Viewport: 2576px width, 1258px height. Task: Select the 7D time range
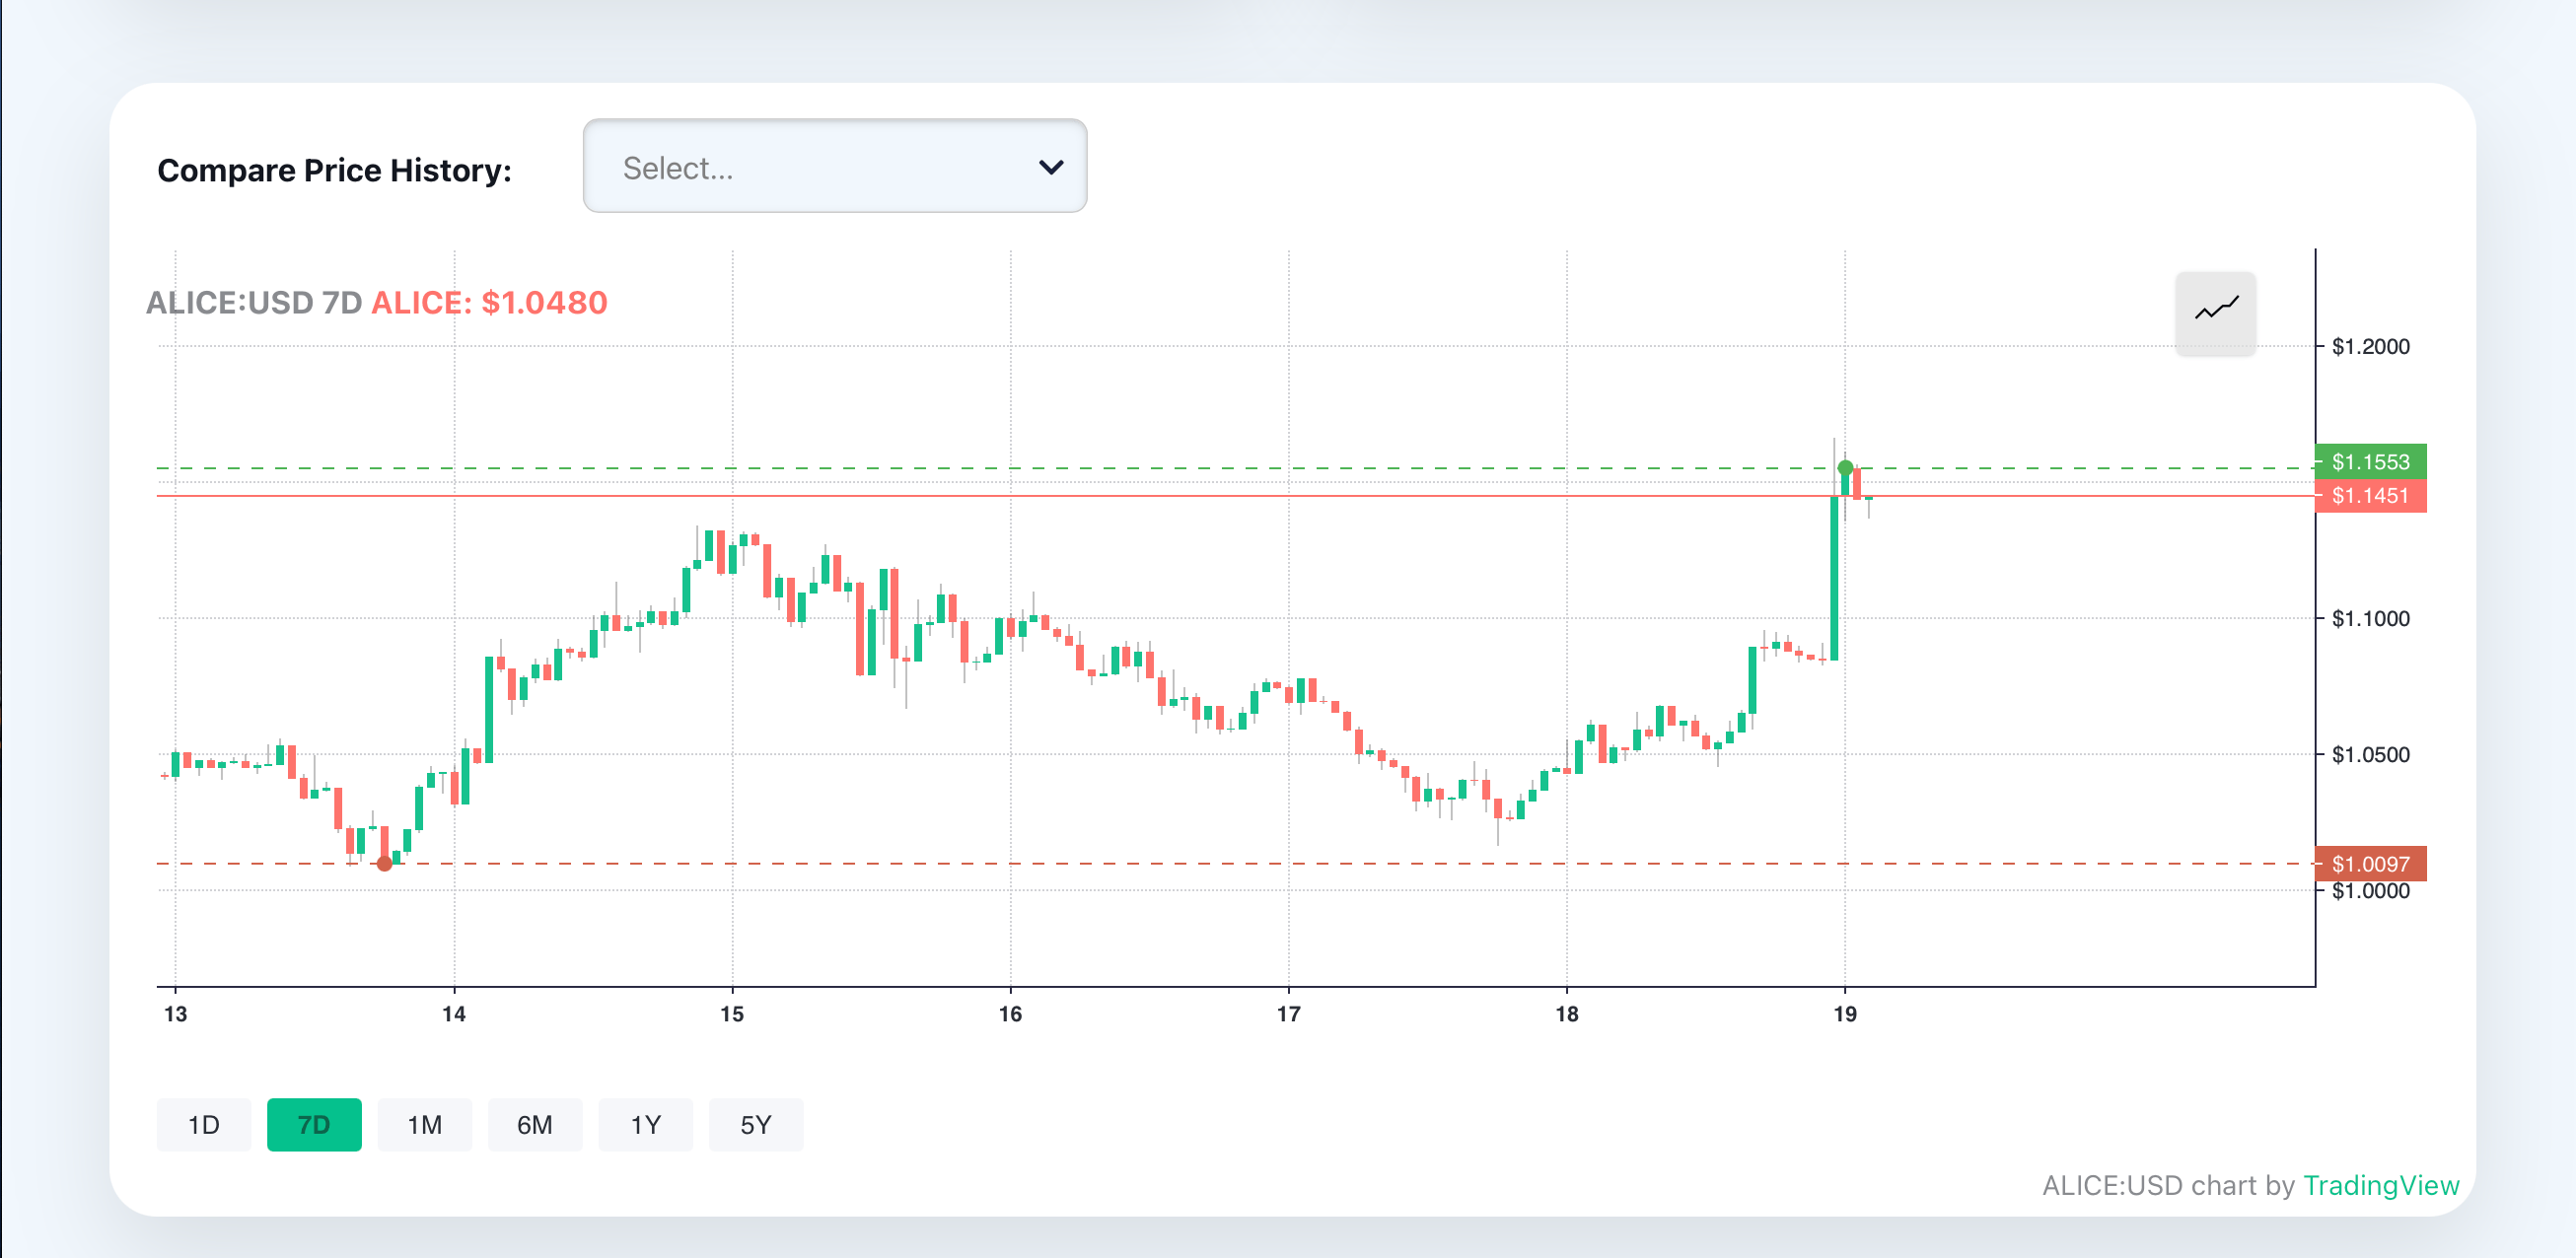click(x=314, y=1124)
